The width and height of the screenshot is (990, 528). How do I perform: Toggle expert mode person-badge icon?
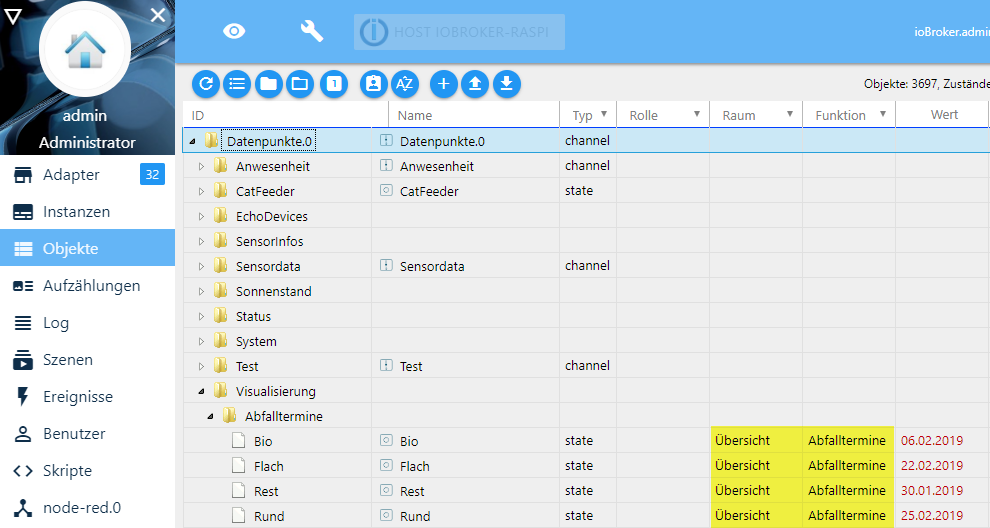373,84
